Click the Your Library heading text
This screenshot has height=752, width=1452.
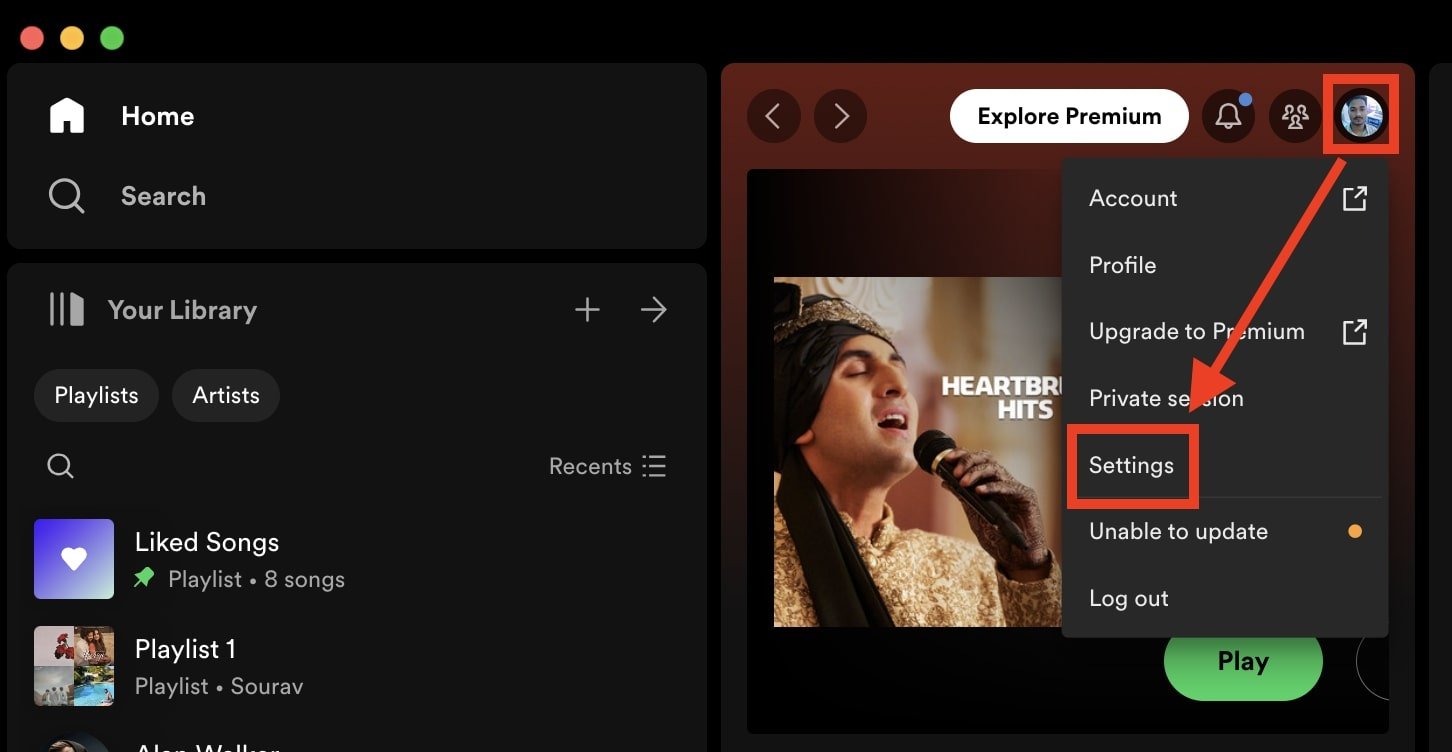(182, 310)
